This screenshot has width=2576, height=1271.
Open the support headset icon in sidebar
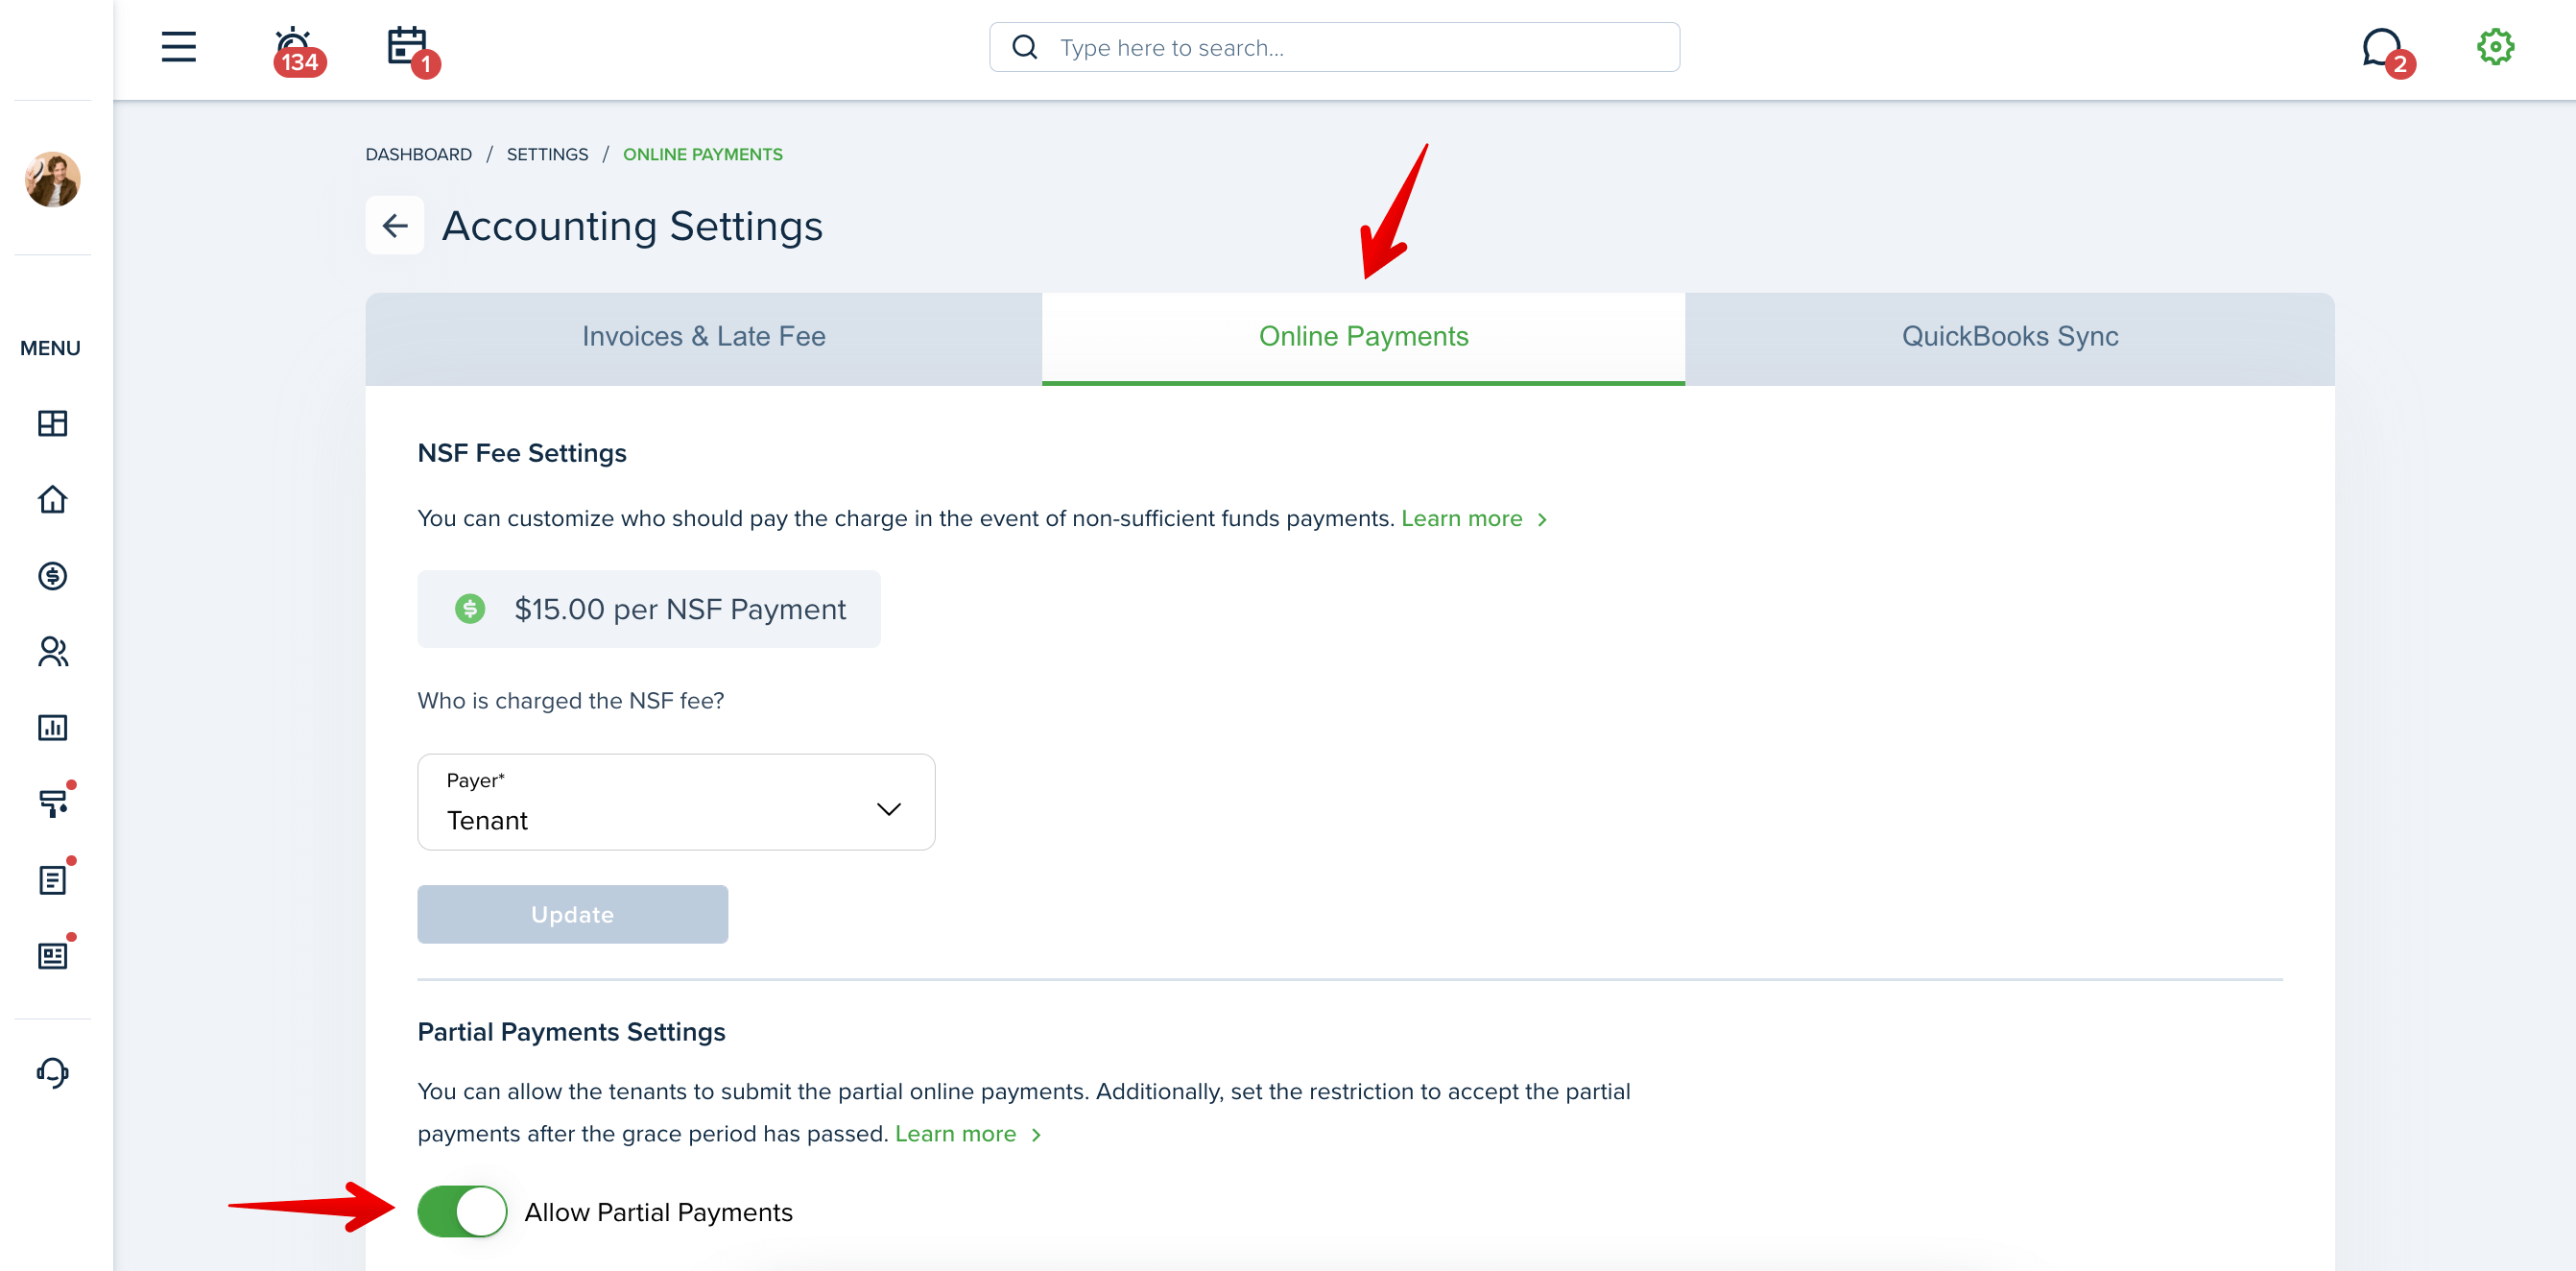coord(52,1072)
